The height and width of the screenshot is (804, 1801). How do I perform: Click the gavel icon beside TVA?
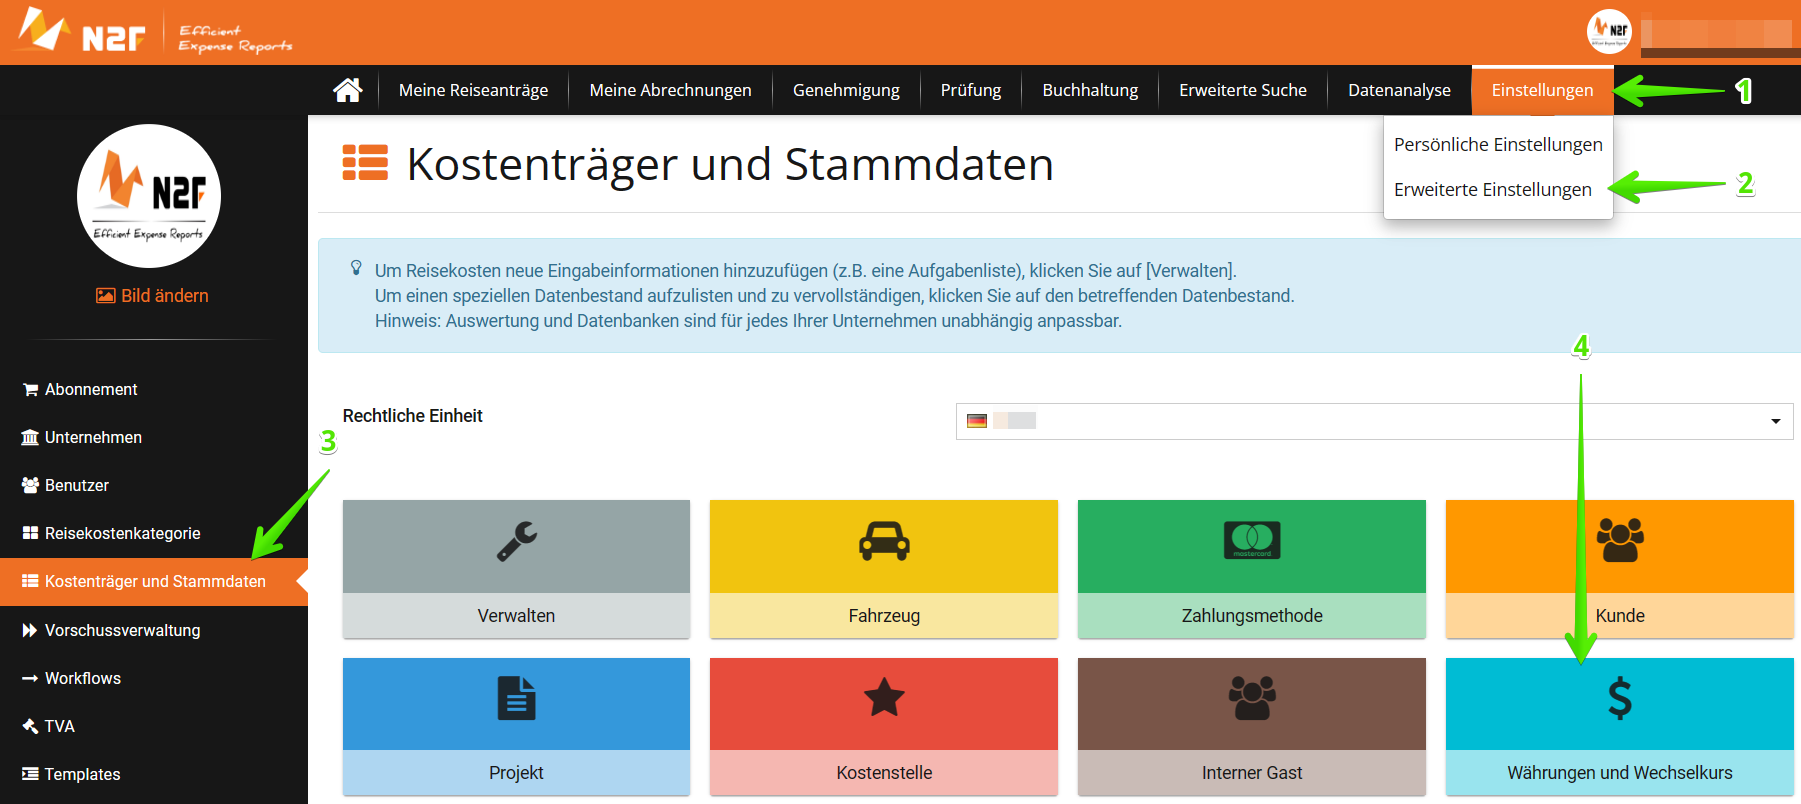30,726
